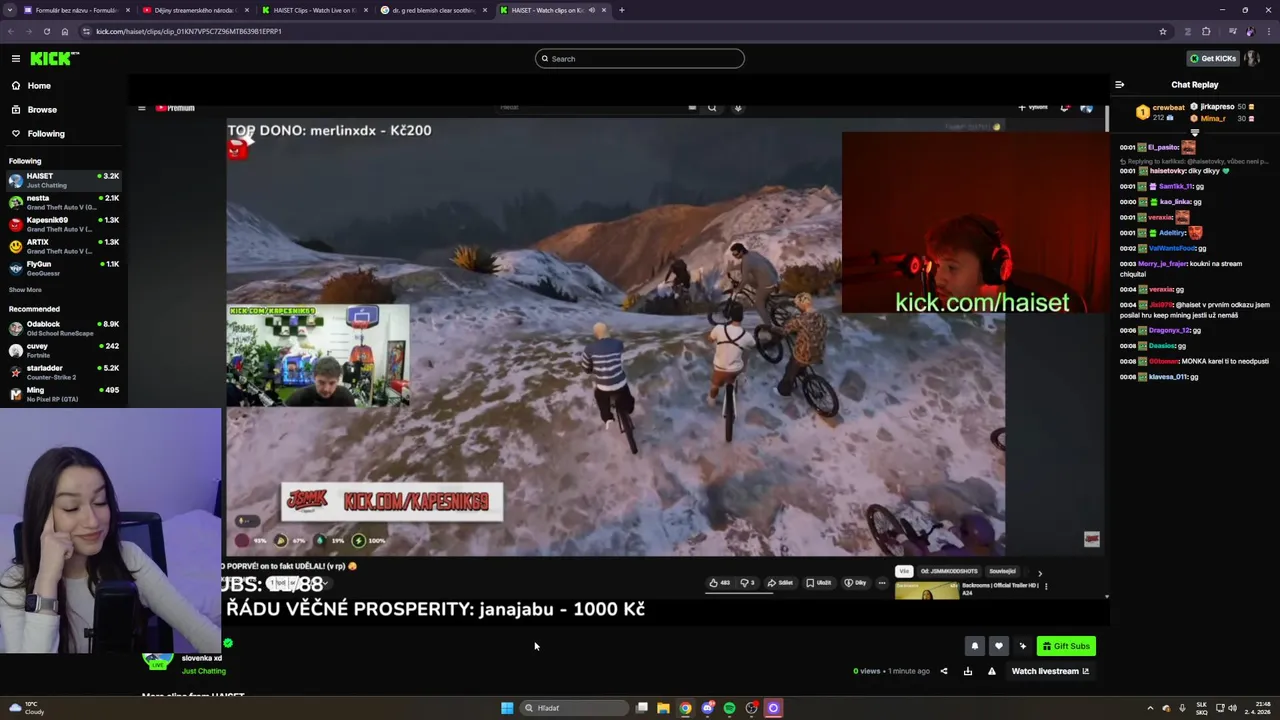
Task: Click the heart follow button
Action: 998,646
